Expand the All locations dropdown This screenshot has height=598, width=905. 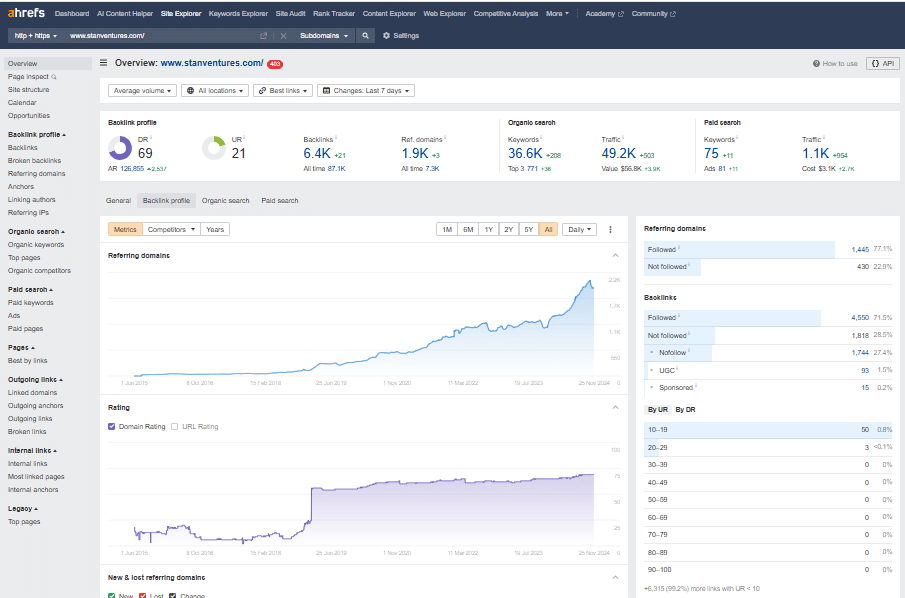[214, 90]
